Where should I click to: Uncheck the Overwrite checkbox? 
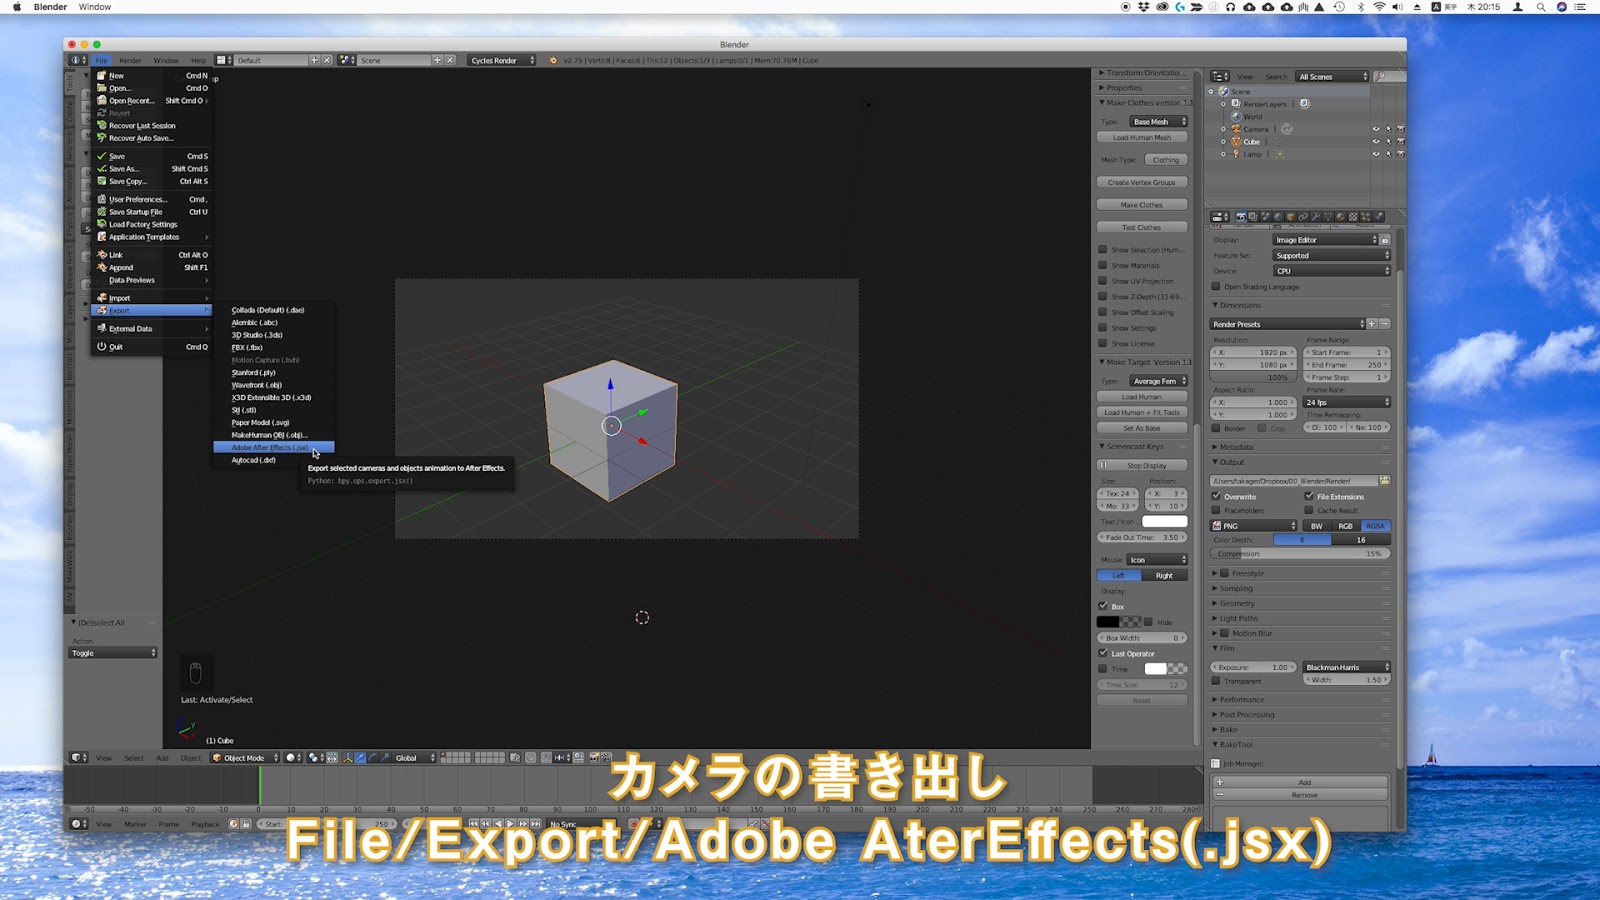(1217, 496)
